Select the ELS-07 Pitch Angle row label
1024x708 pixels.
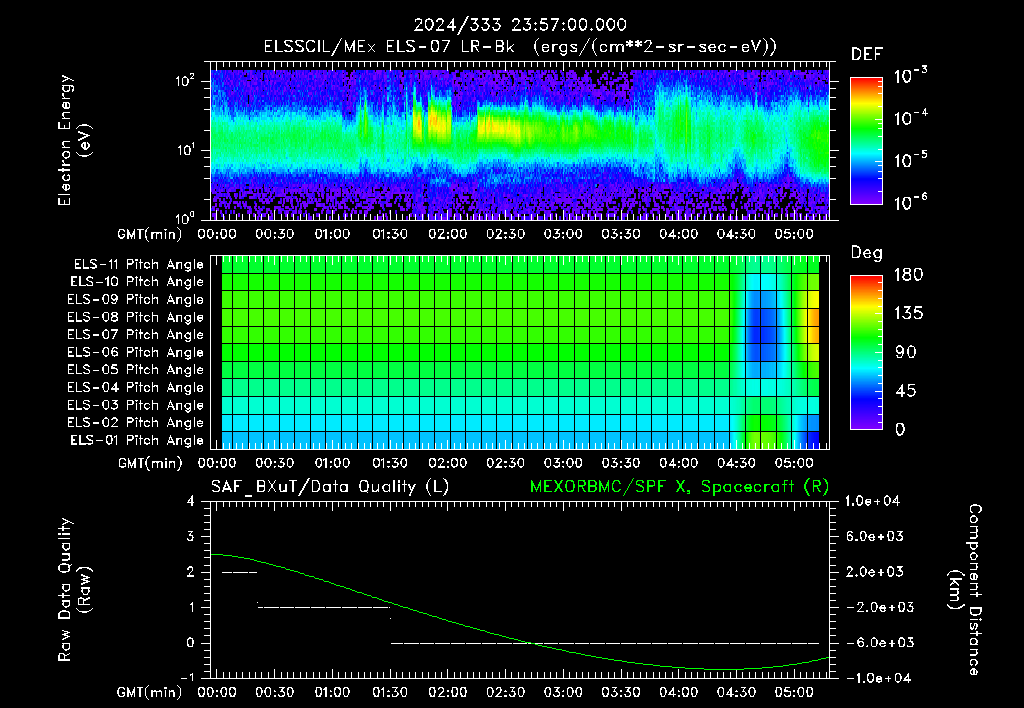pyautogui.click(x=135, y=334)
